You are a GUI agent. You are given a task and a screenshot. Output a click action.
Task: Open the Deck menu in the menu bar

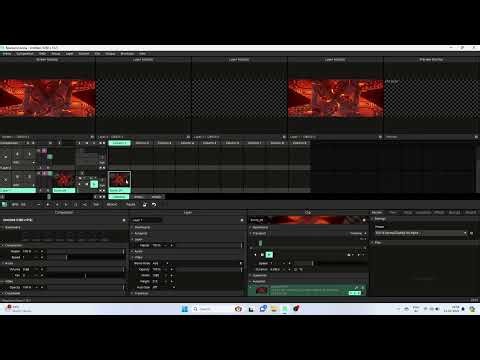pos(42,54)
